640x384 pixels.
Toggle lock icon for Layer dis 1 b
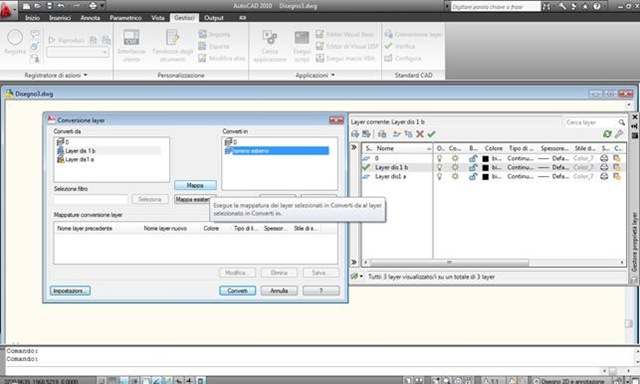(473, 167)
